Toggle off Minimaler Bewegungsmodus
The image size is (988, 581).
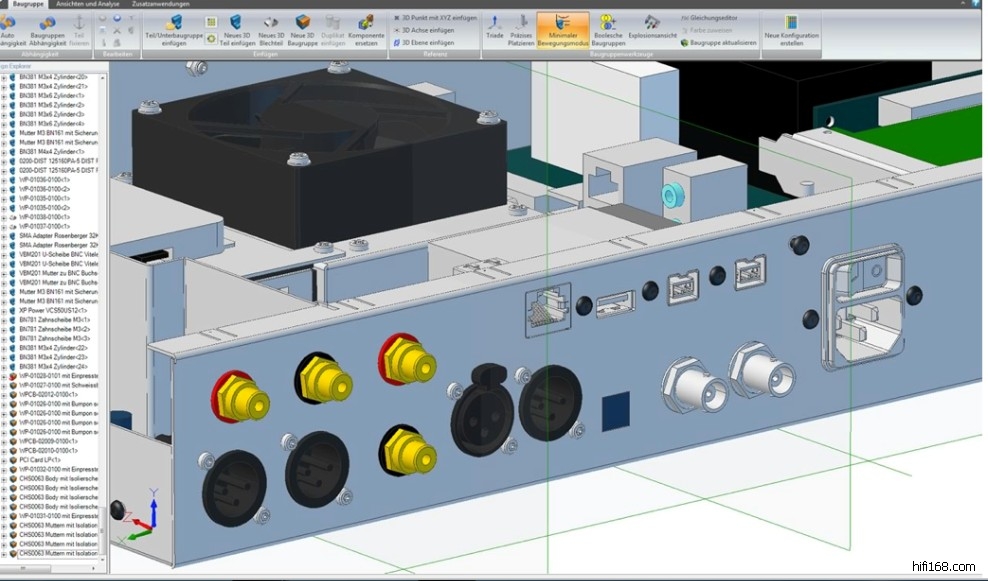pyautogui.click(x=563, y=23)
